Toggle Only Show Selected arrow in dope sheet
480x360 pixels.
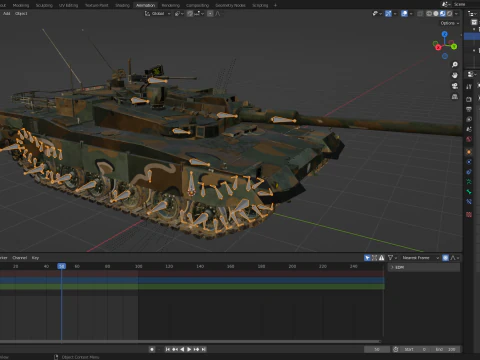point(367,258)
